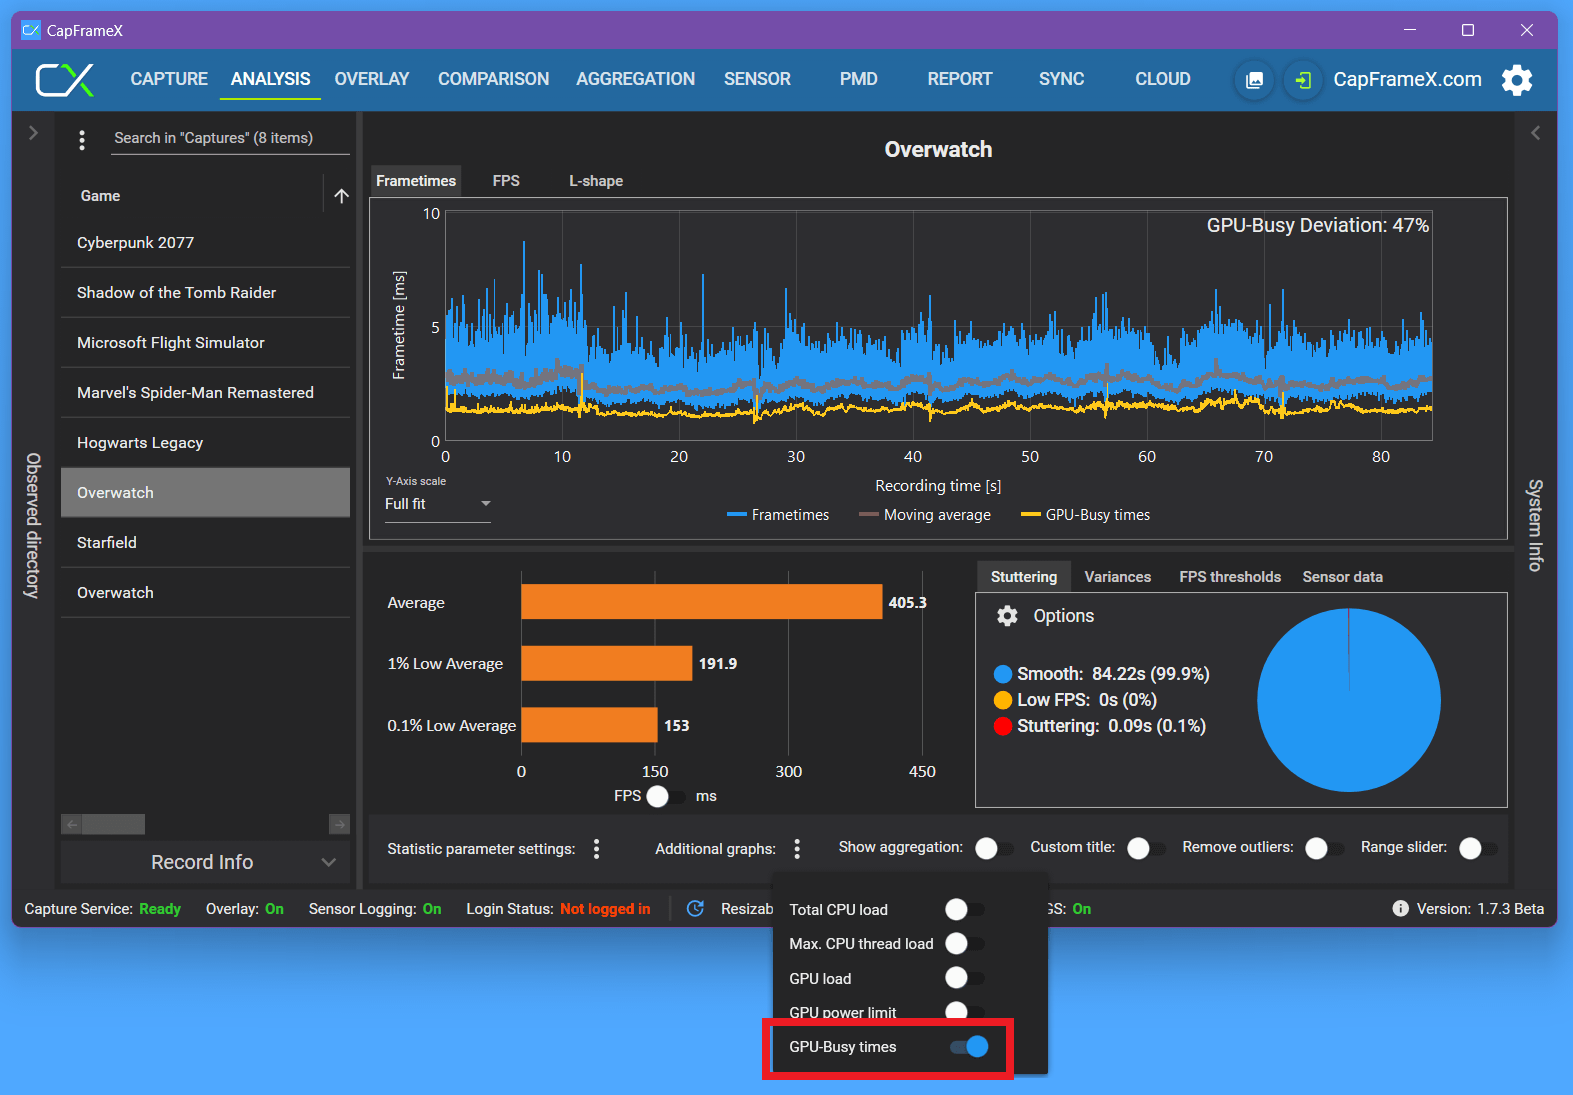Enable Range slider toggle
Viewport: 1573px width, 1095px height.
(1478, 849)
